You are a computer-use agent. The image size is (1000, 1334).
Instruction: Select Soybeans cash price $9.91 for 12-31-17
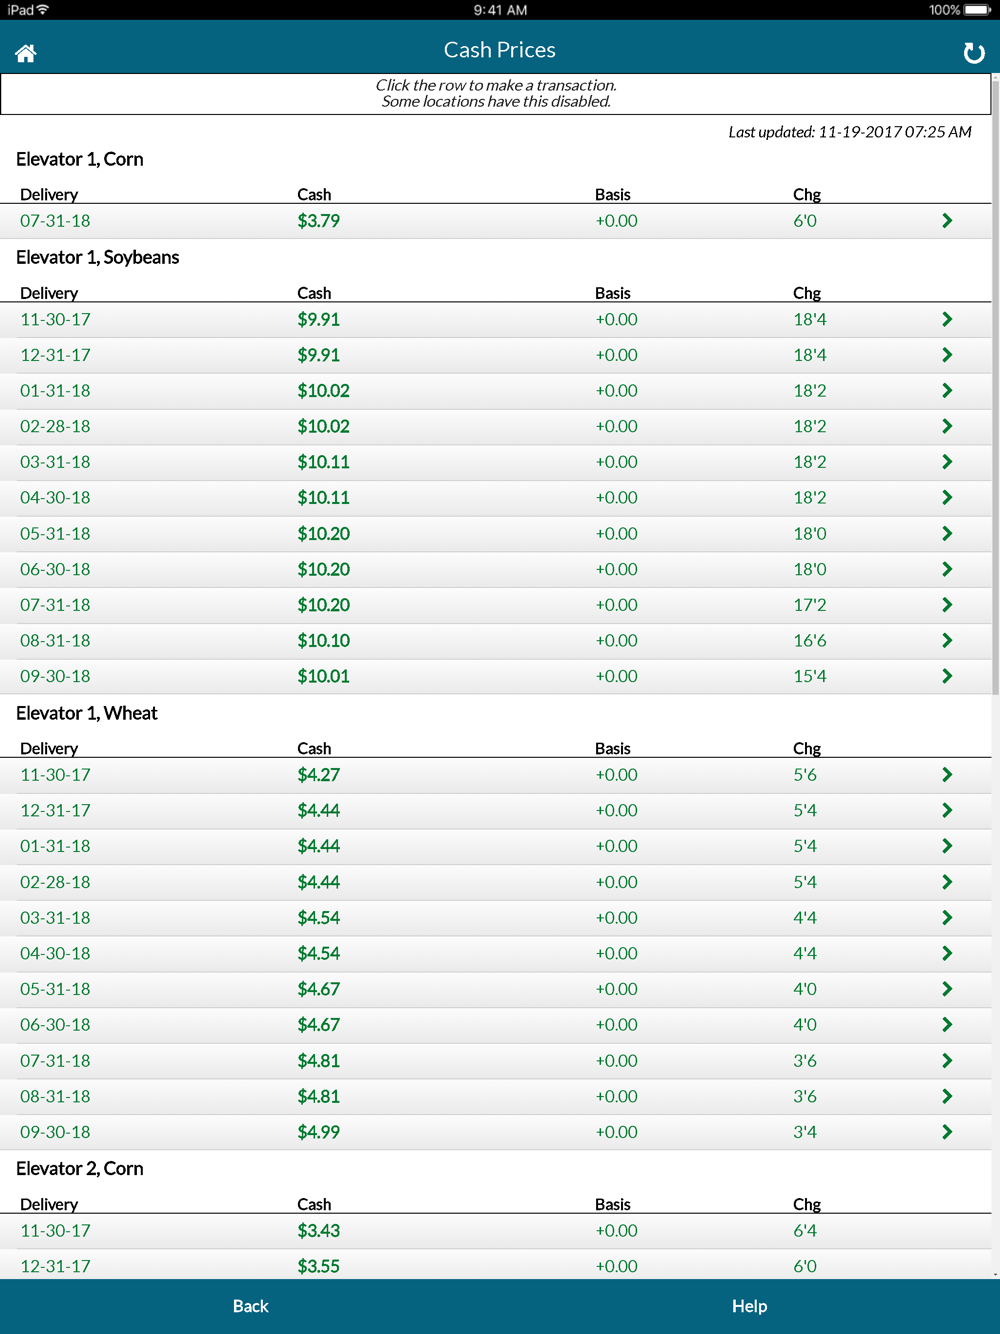point(318,355)
